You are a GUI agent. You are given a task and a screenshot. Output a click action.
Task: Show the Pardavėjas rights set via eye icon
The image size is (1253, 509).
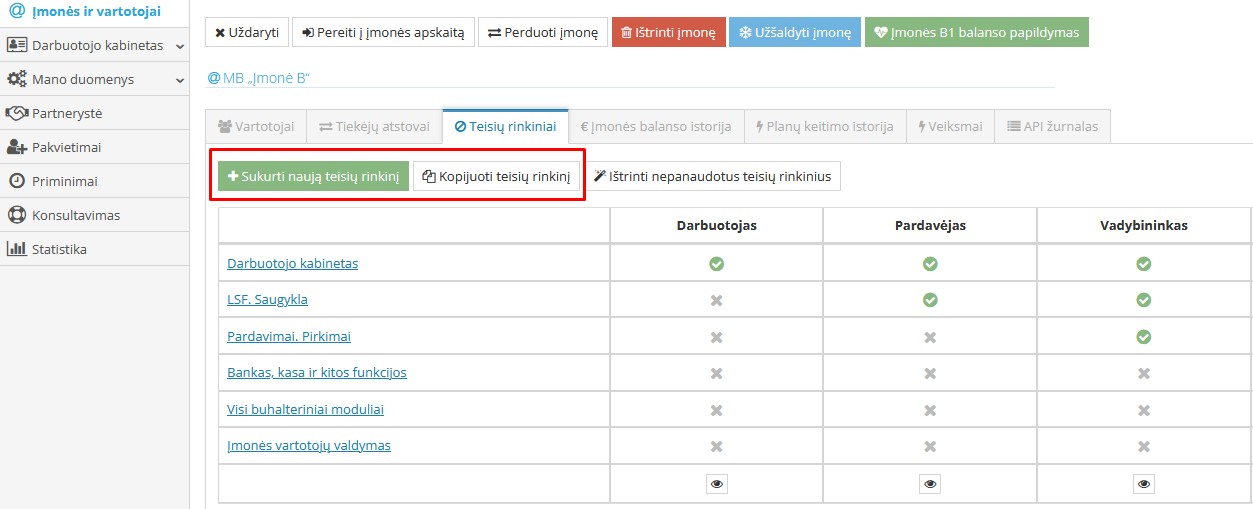930,484
